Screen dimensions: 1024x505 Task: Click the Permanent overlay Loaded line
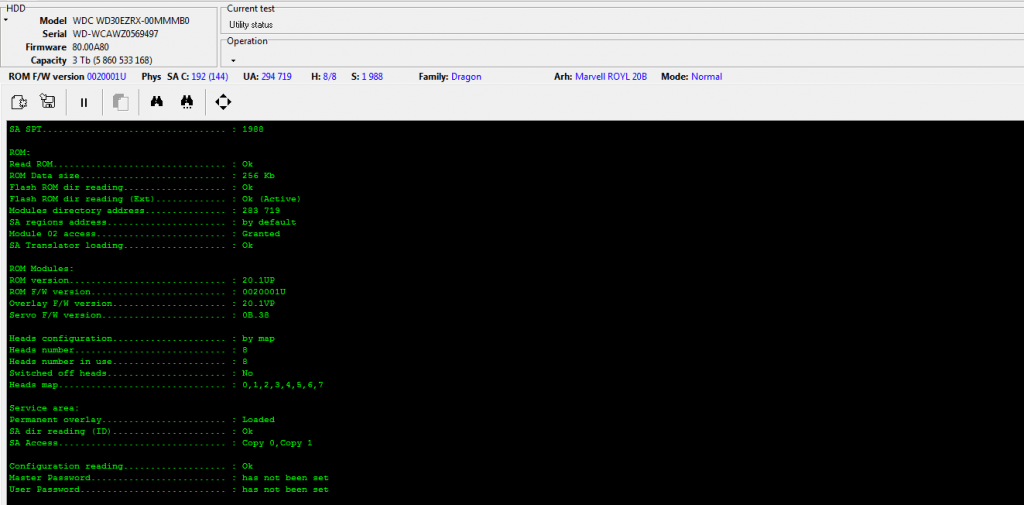(142, 419)
